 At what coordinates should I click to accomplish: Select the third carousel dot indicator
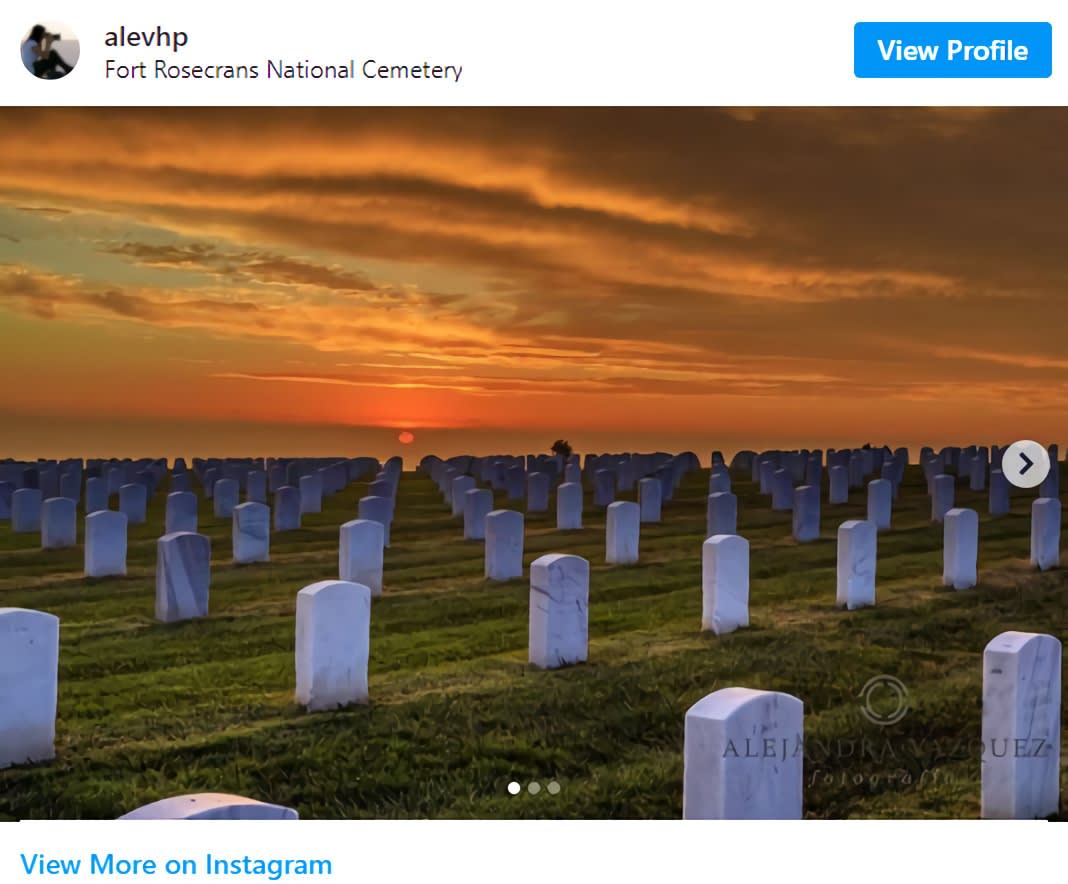click(x=554, y=788)
